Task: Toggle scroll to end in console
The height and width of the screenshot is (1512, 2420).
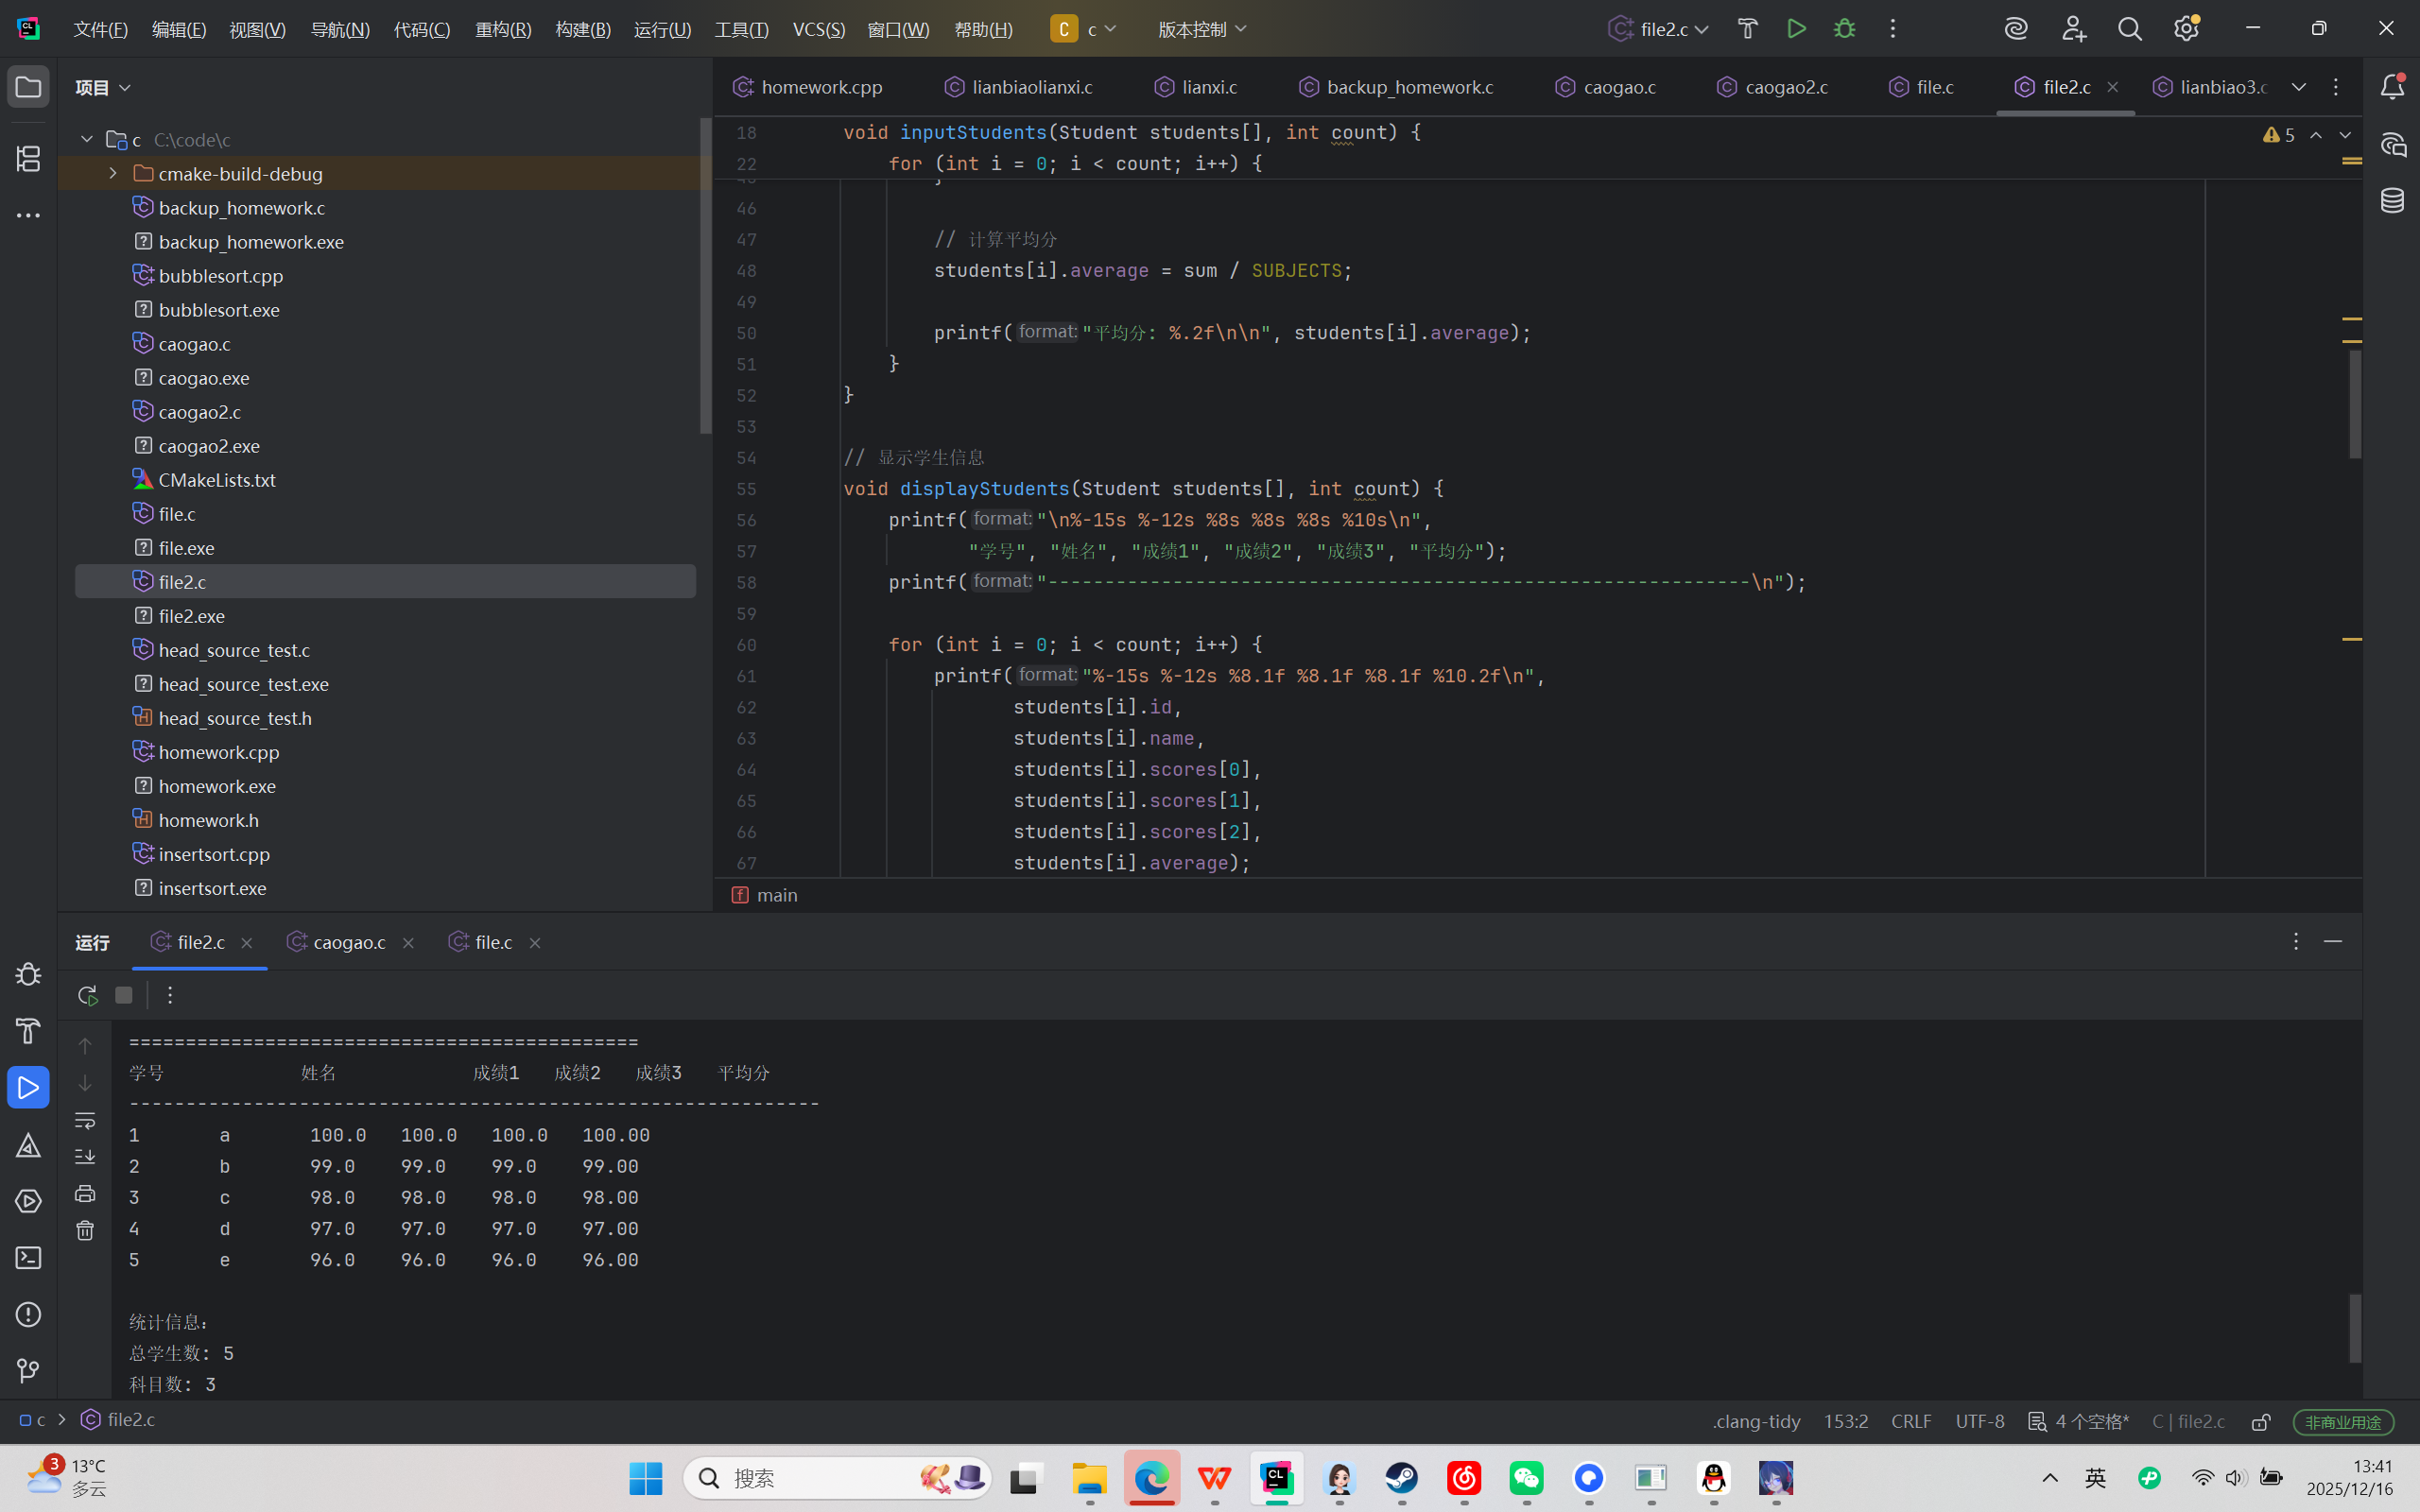Action: (x=85, y=1157)
